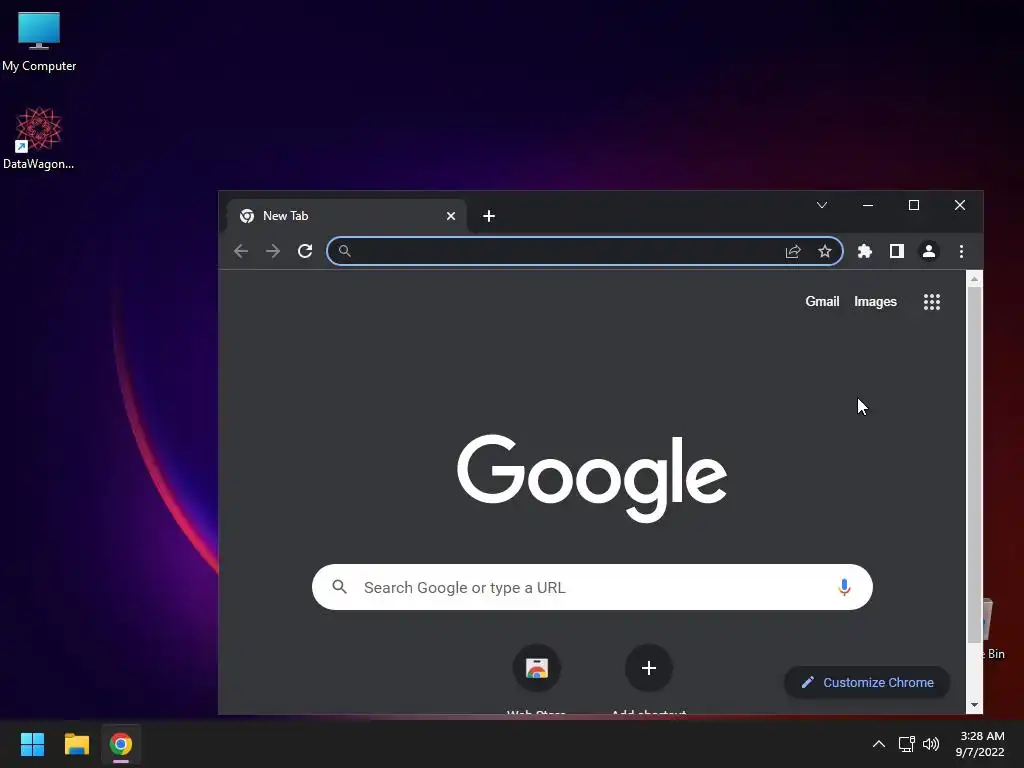Start voice search with the microphone
This screenshot has width=1024, height=768.
tap(844, 587)
